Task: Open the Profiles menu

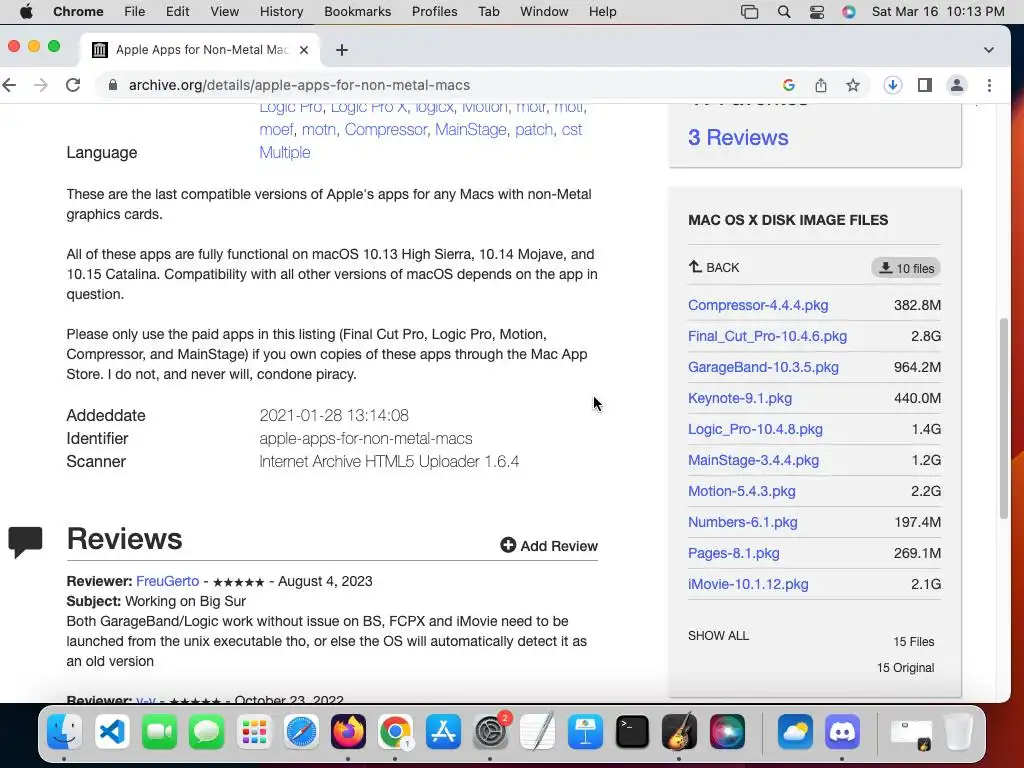Action: [x=434, y=12]
